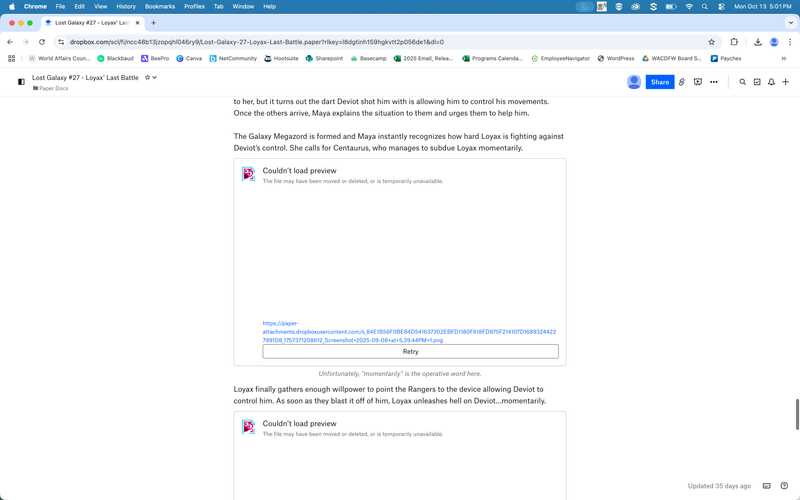Create a new doc with the plus icon

[x=786, y=82]
